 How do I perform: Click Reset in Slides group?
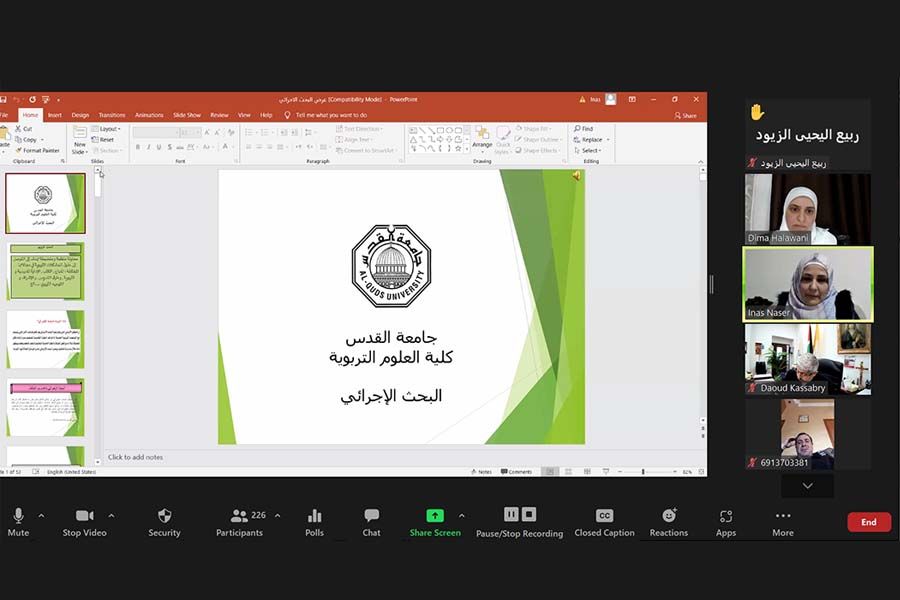coord(103,140)
